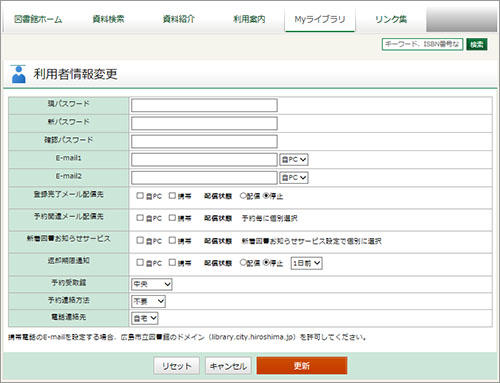This screenshot has height=383, width=500.
Task: Click the リセット button
Action: click(177, 366)
